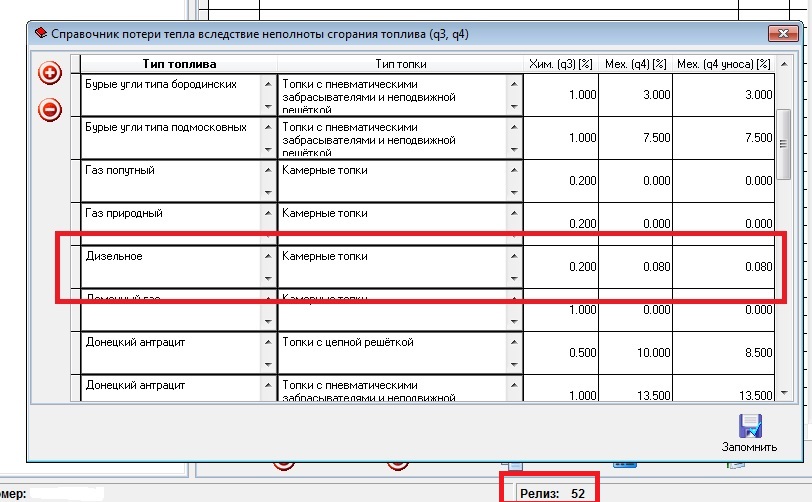Click the Релиз: 52 status bar panel
Viewport: 812px width, 502px height.
click(x=553, y=493)
